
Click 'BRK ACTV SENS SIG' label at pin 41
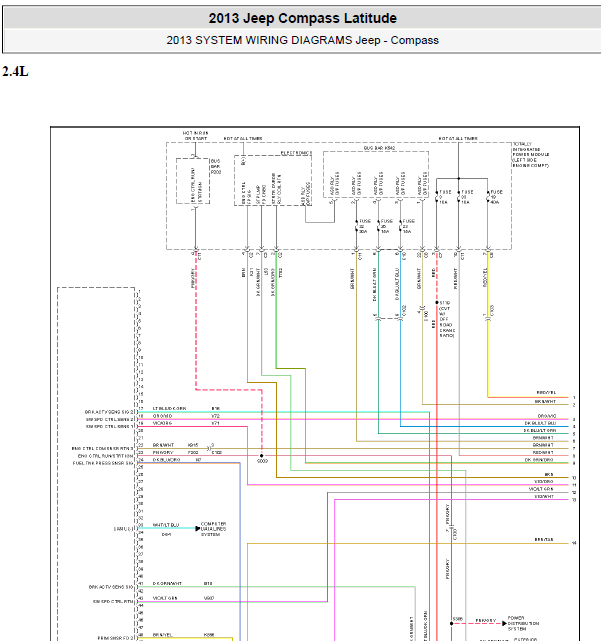coord(111,587)
